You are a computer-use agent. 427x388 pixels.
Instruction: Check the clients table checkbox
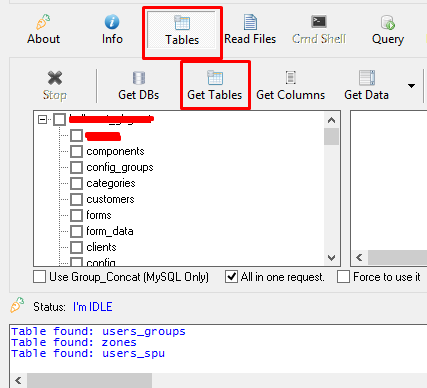tap(76, 247)
